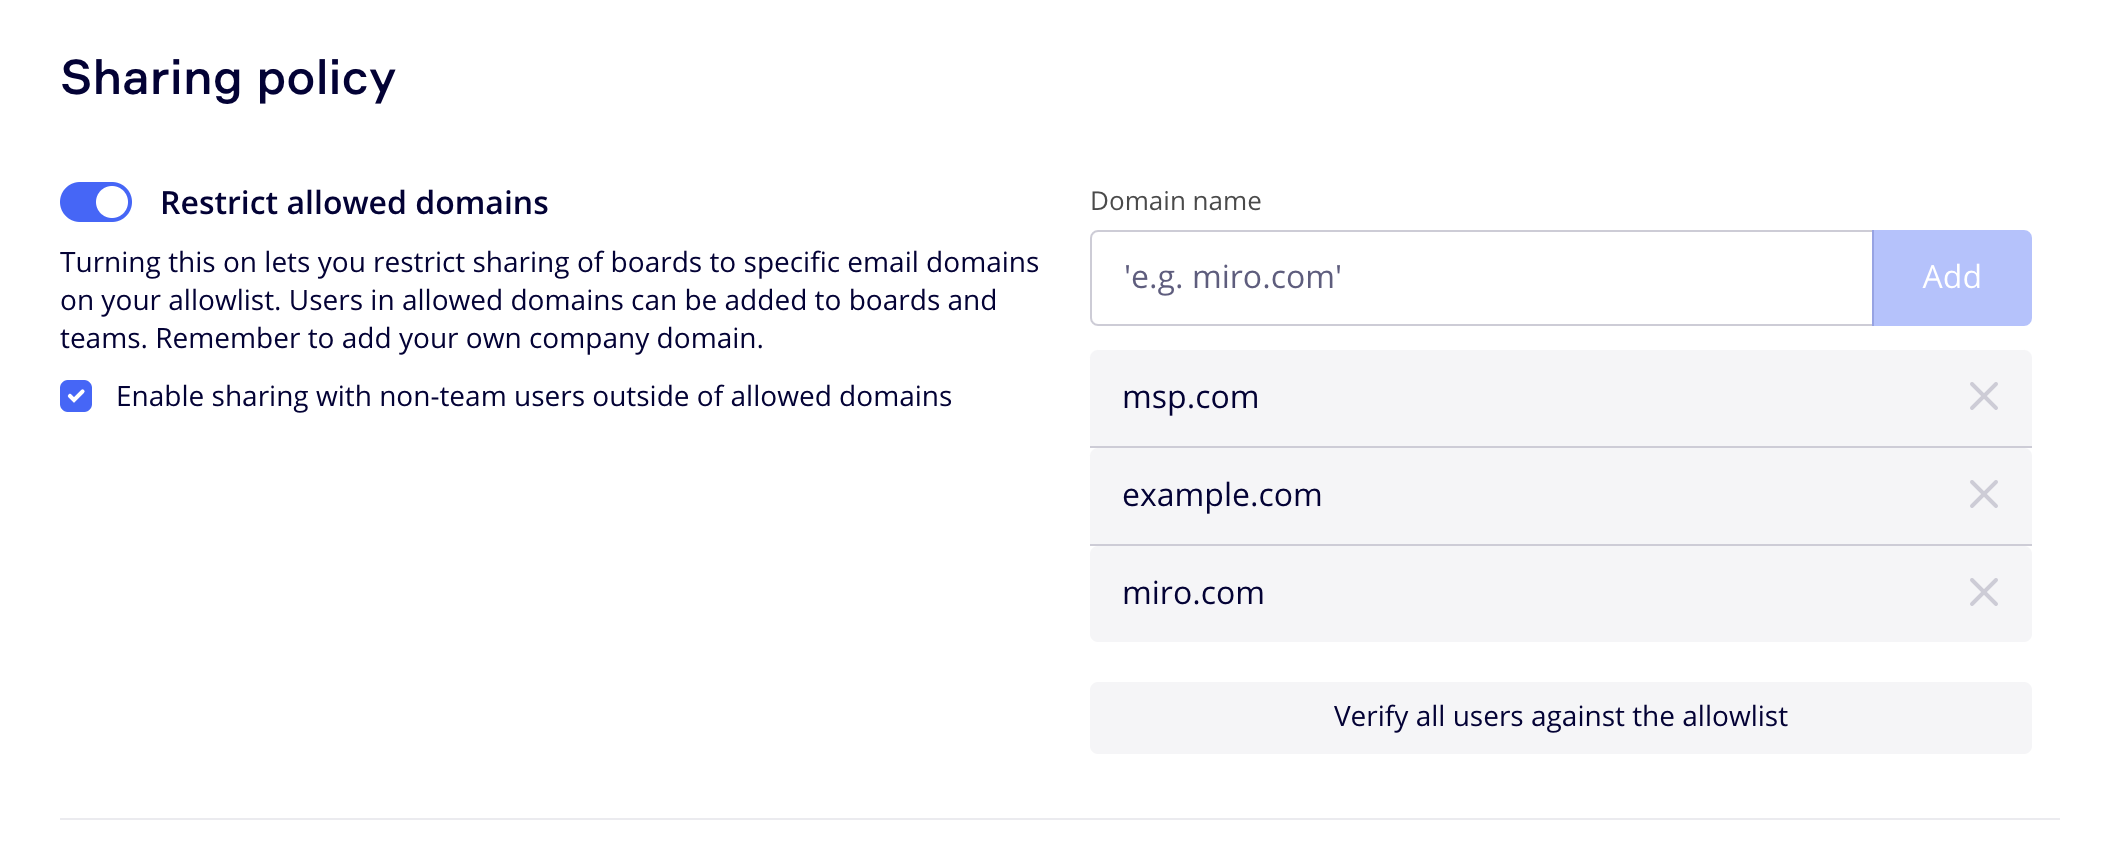Select the example.com domain text
The image size is (2108, 858).
1222,496
